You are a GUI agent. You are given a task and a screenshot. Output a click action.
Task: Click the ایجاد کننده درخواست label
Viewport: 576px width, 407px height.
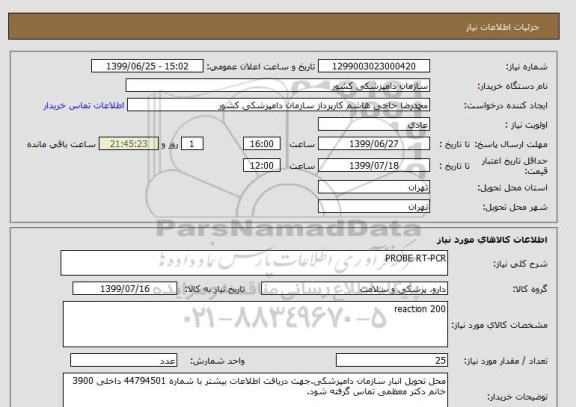pyautogui.click(x=505, y=106)
